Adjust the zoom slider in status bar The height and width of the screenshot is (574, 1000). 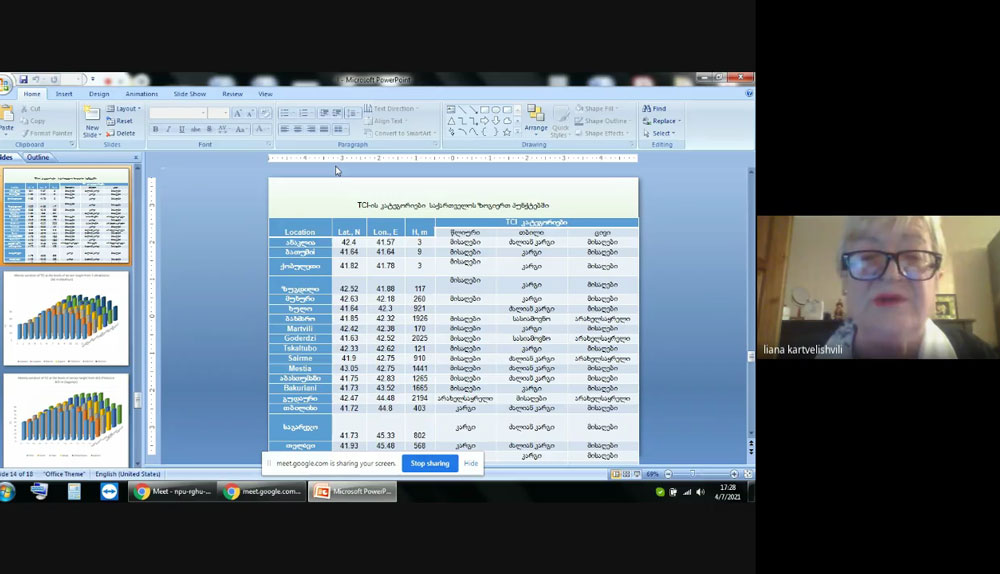point(692,474)
